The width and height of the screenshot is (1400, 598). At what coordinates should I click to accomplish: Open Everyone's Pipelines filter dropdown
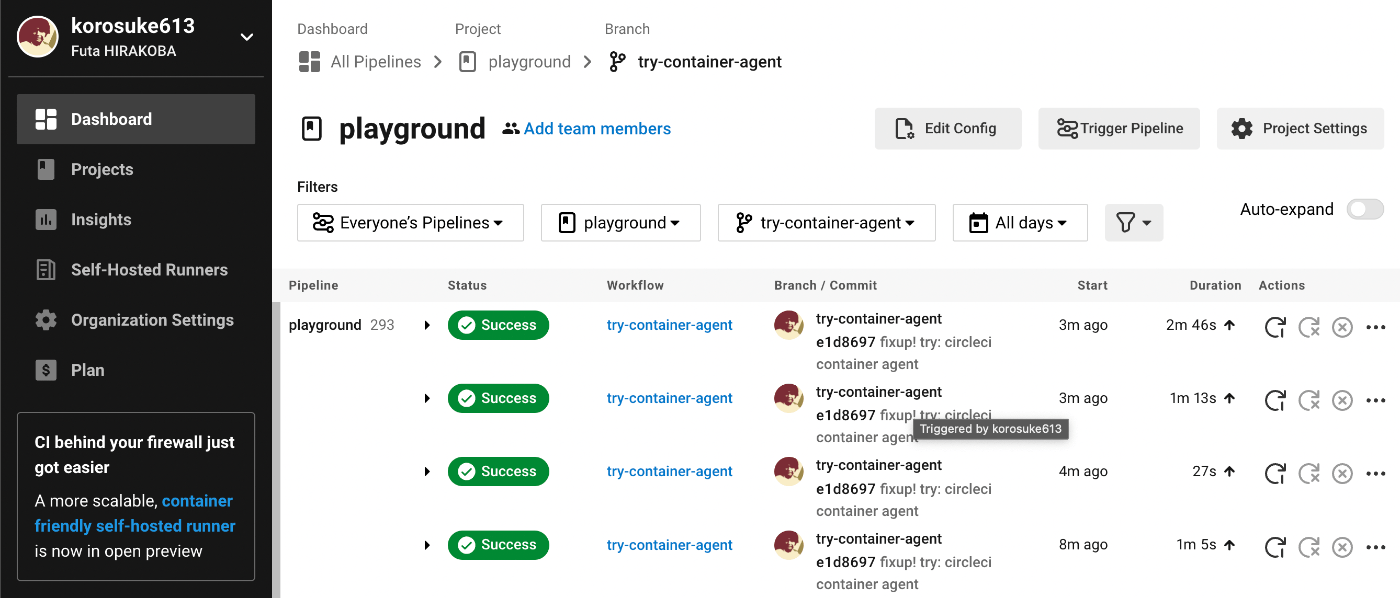410,223
